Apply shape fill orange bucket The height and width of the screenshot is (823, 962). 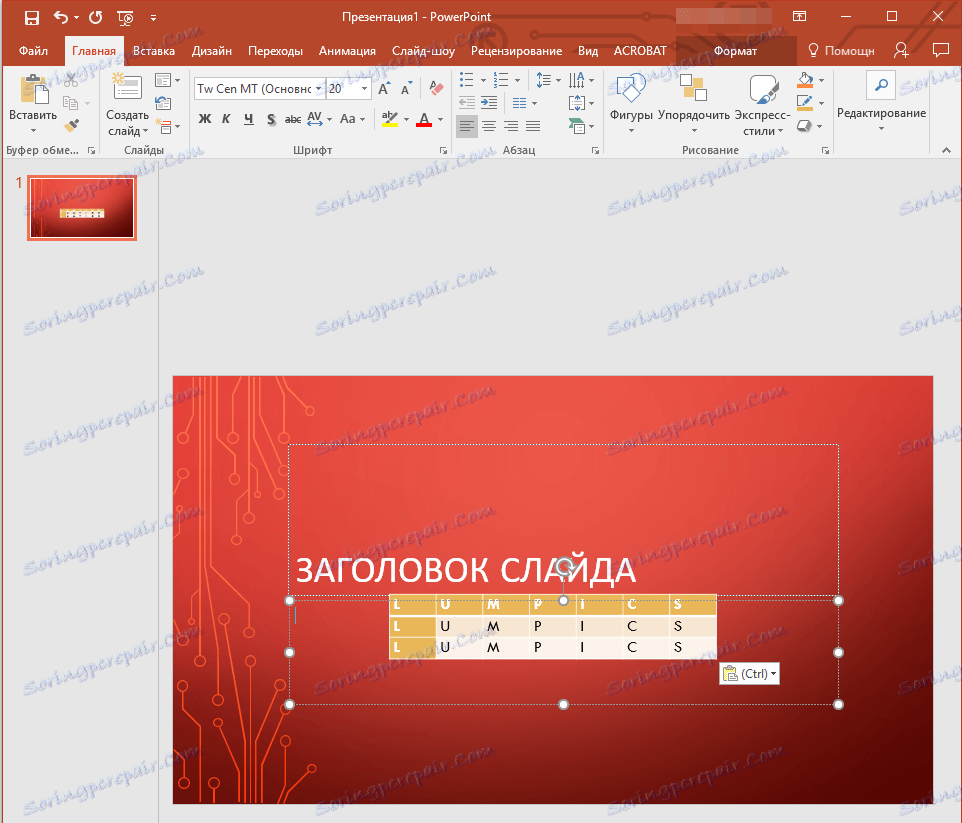coord(805,80)
